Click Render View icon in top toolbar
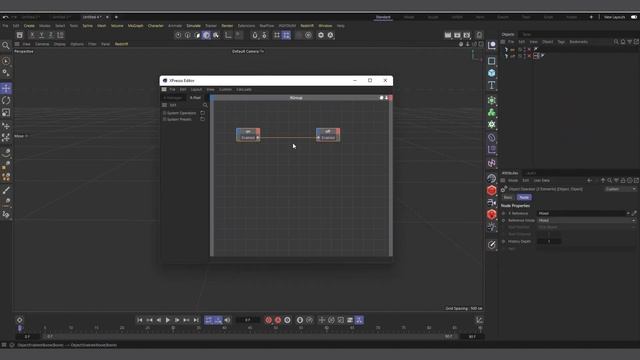640x360 pixels. coord(448,35)
